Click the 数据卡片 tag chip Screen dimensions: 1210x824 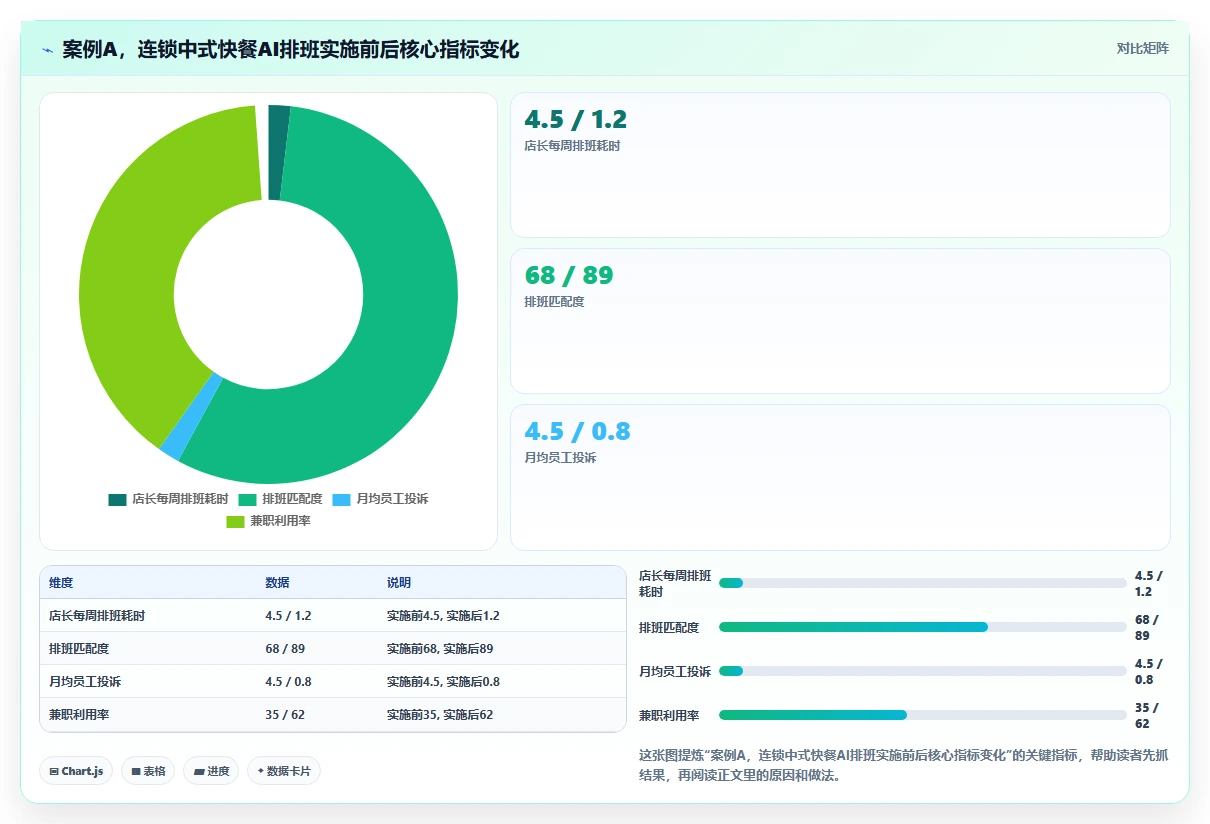[x=284, y=771]
